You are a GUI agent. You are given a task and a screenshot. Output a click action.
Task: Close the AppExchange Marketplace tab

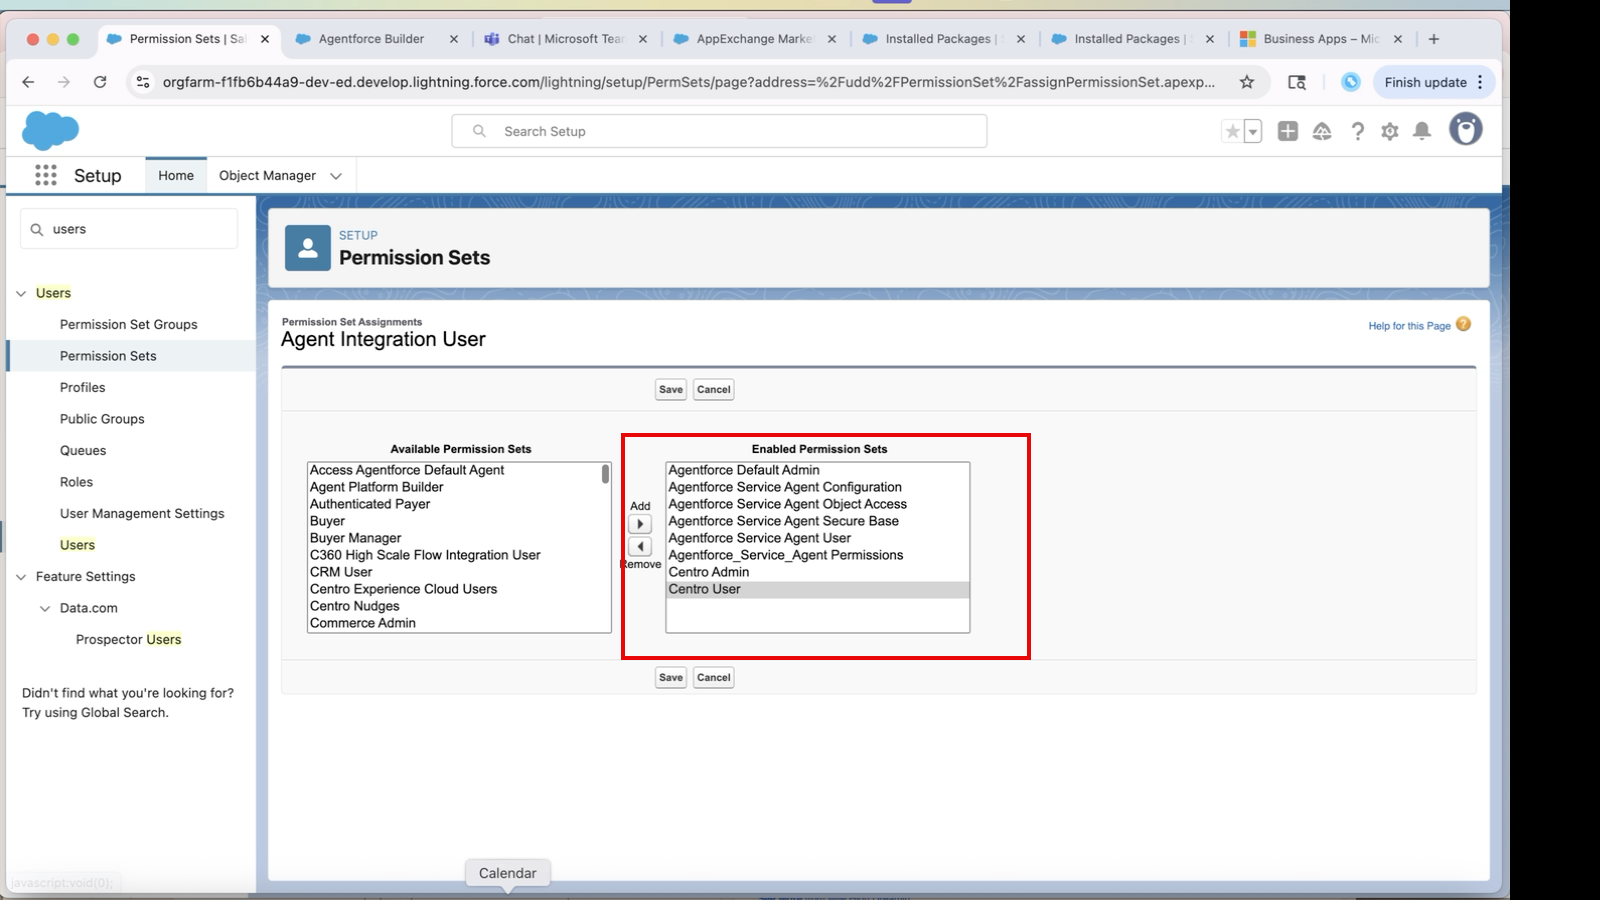pyautogui.click(x=832, y=39)
